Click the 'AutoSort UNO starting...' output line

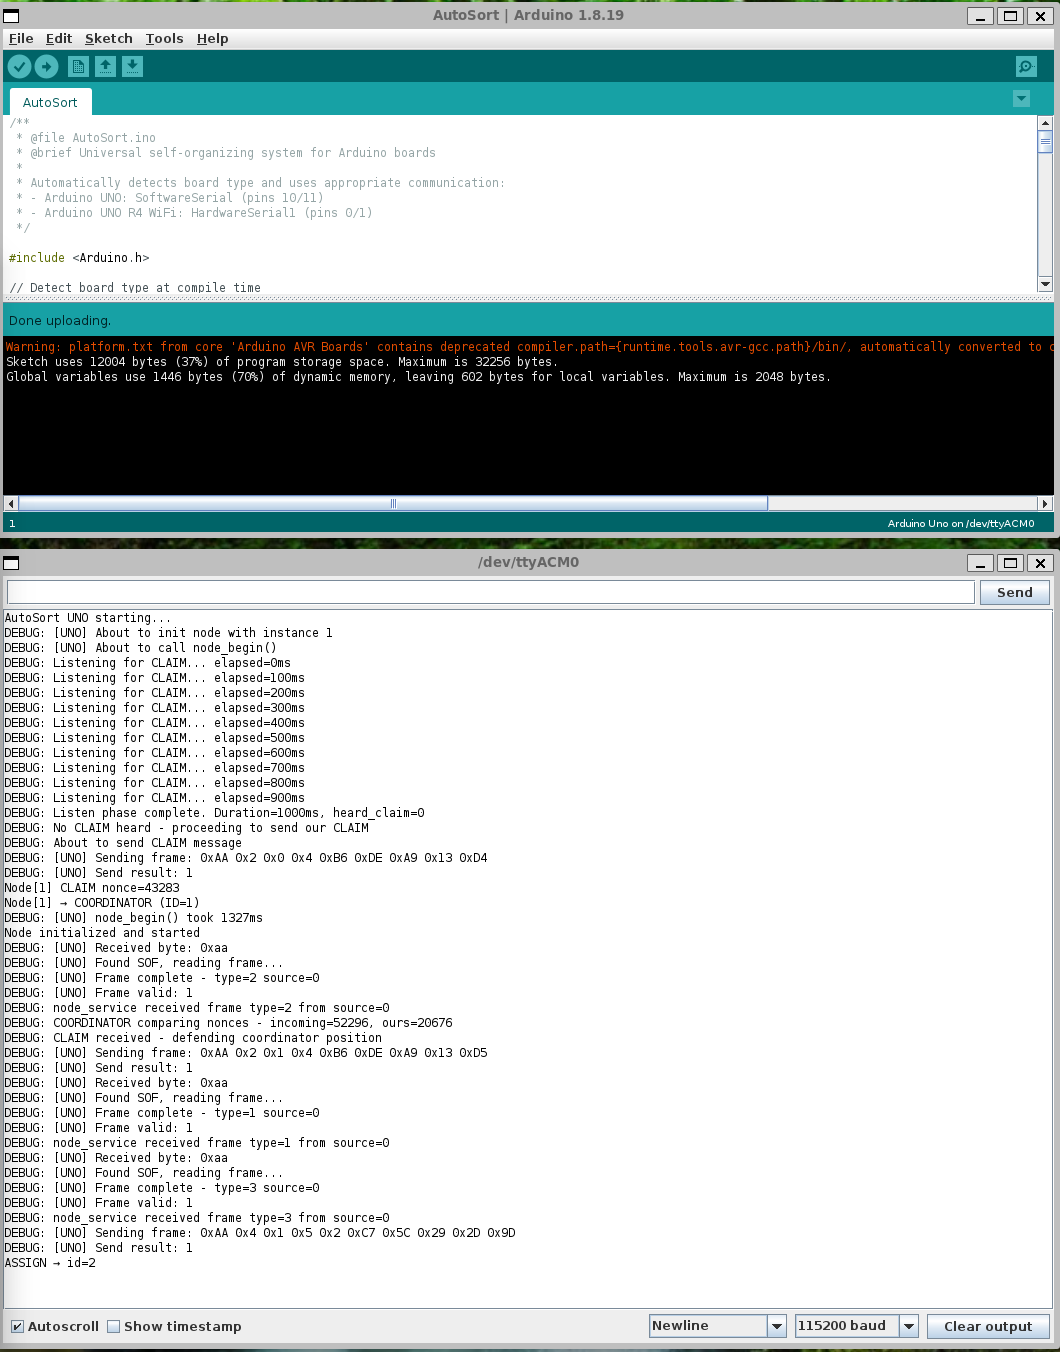tap(88, 618)
